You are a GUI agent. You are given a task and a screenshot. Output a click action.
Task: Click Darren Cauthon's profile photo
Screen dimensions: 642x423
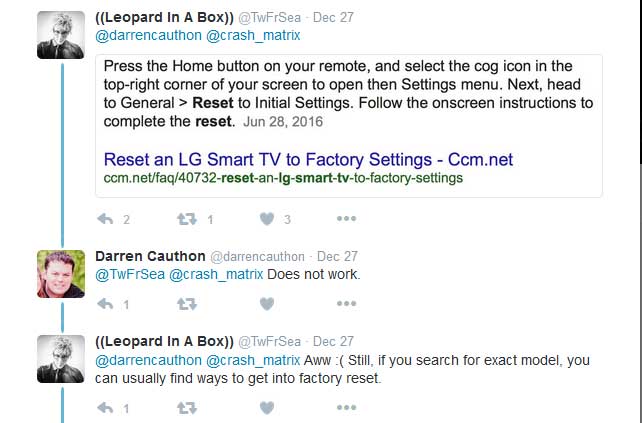click(x=61, y=273)
